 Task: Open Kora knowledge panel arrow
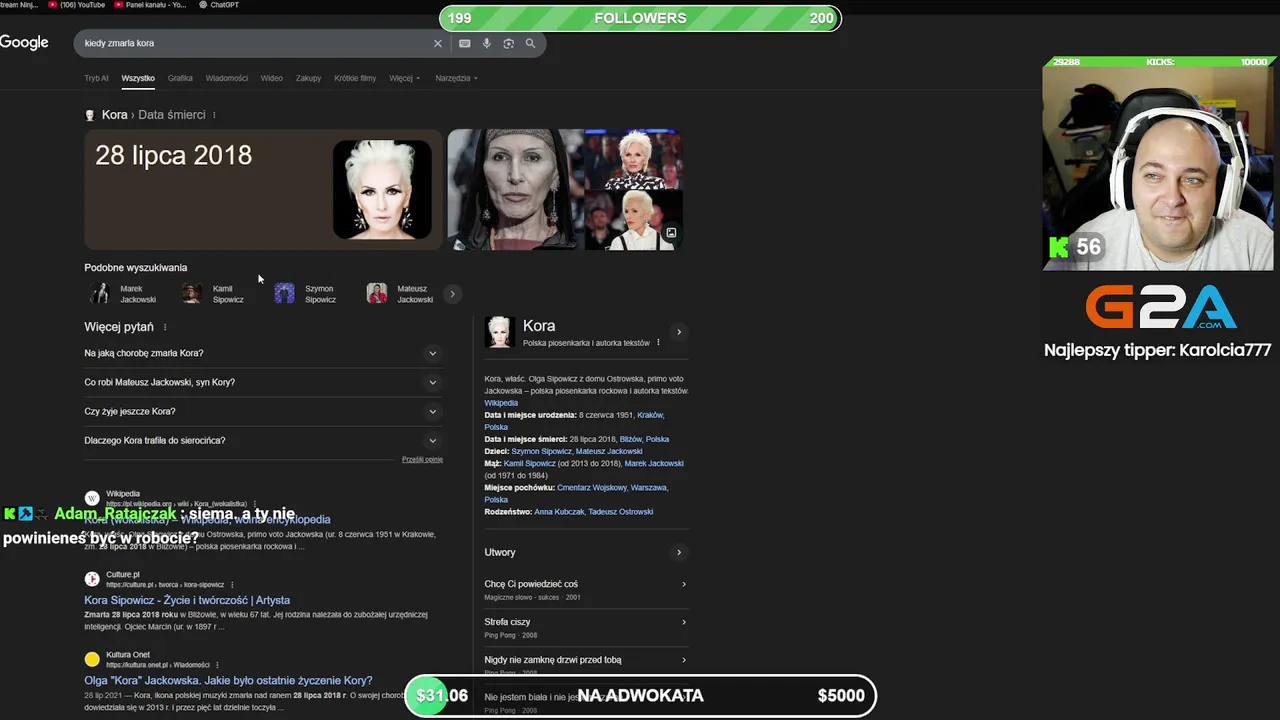click(x=679, y=332)
